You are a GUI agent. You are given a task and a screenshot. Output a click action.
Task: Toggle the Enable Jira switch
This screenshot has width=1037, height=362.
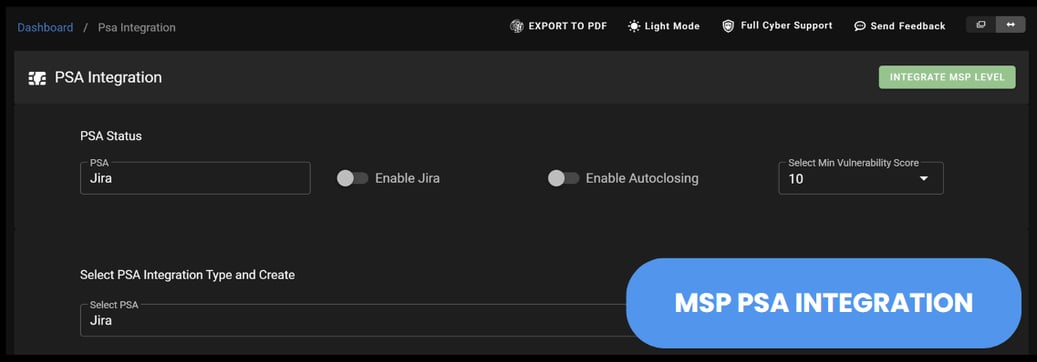353,178
